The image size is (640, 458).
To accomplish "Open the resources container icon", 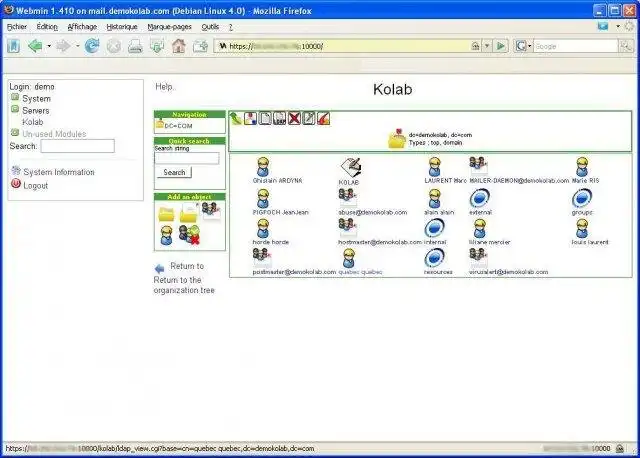I will 434,258.
